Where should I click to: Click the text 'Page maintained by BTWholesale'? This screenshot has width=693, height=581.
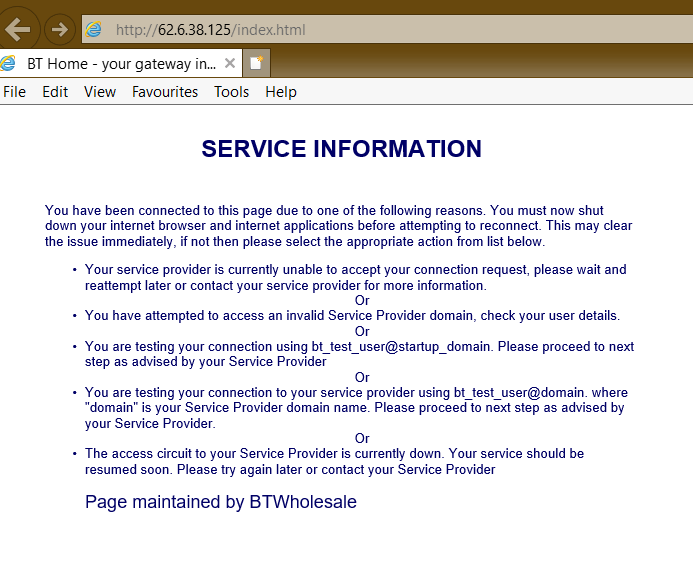(221, 502)
